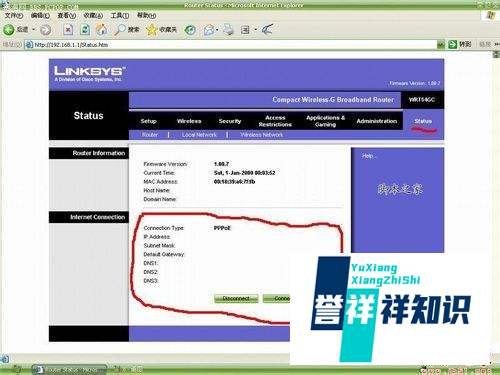Click the WRT54GC model label
This screenshot has height=375, width=500.
pyautogui.click(x=422, y=99)
